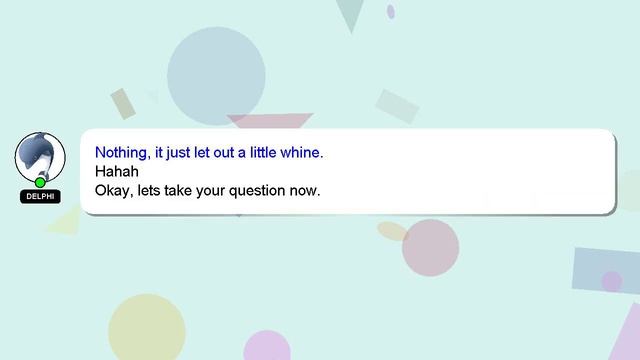Click the pale green tilted rectangle
640x360 pixels.
tap(397, 107)
